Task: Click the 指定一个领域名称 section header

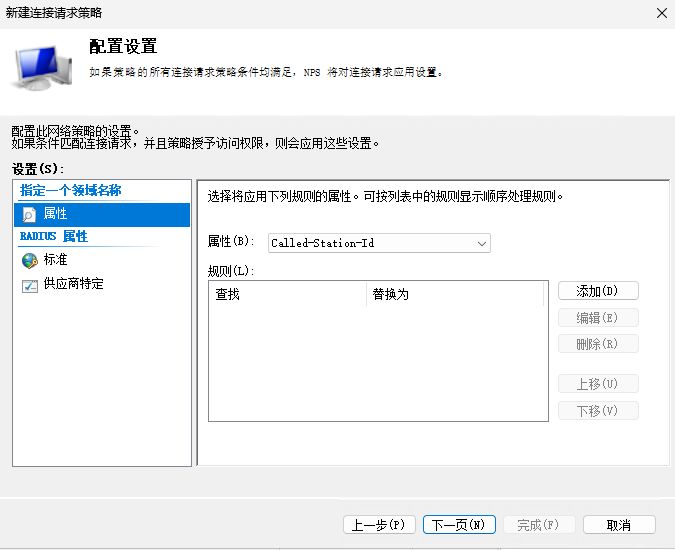Action: pos(70,190)
